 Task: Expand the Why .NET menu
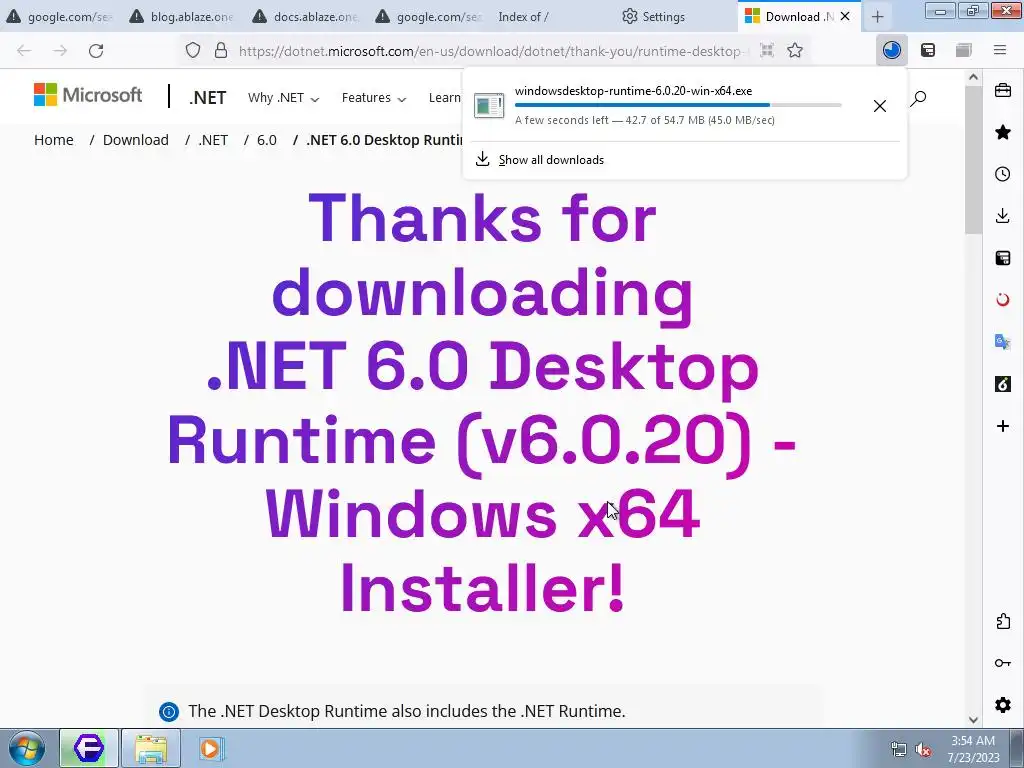point(283,98)
